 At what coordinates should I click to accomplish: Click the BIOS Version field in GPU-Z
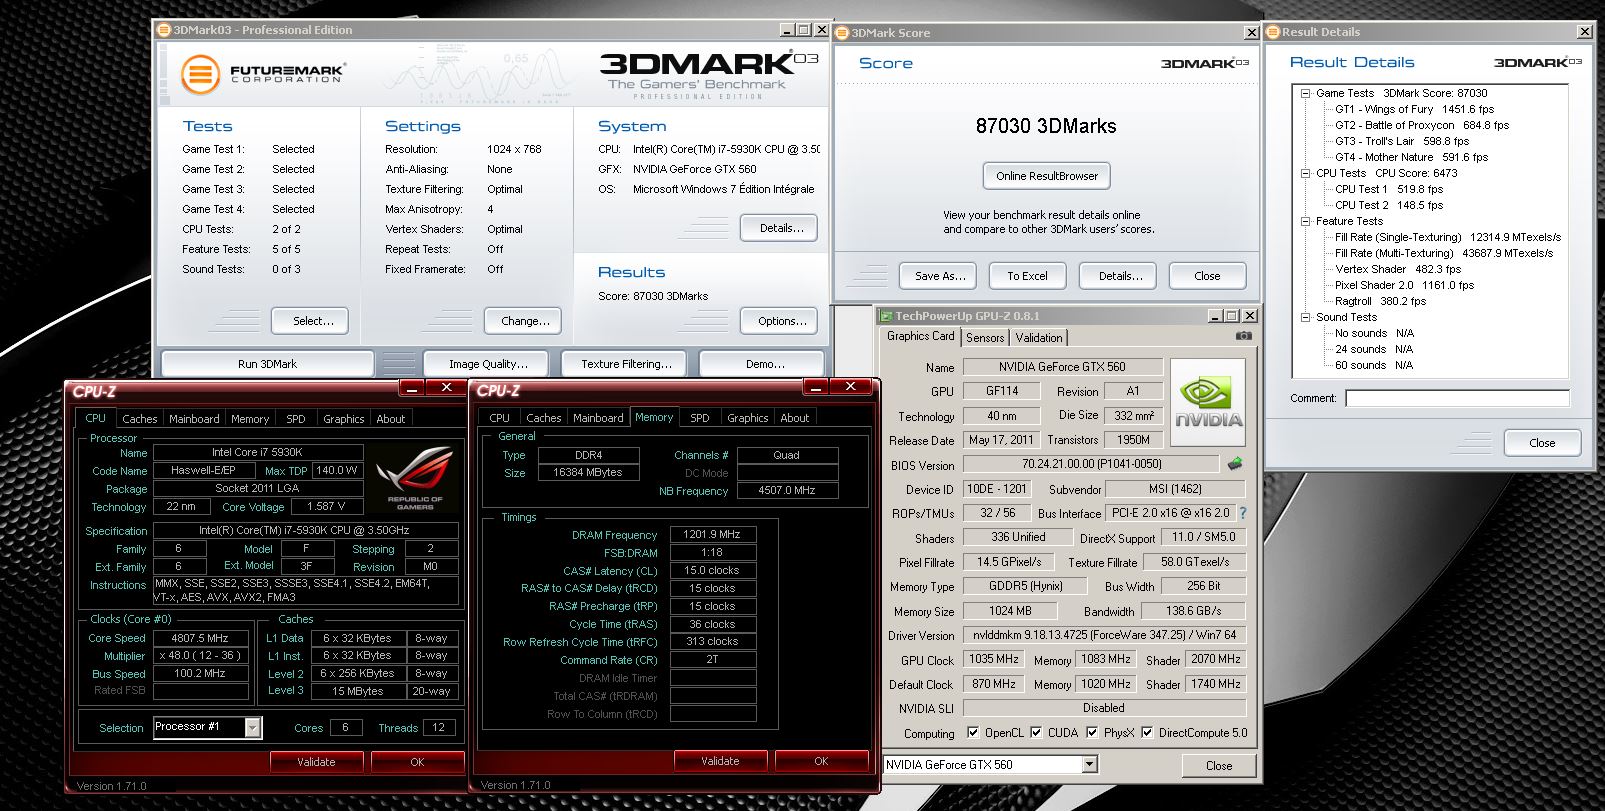(x=1091, y=465)
